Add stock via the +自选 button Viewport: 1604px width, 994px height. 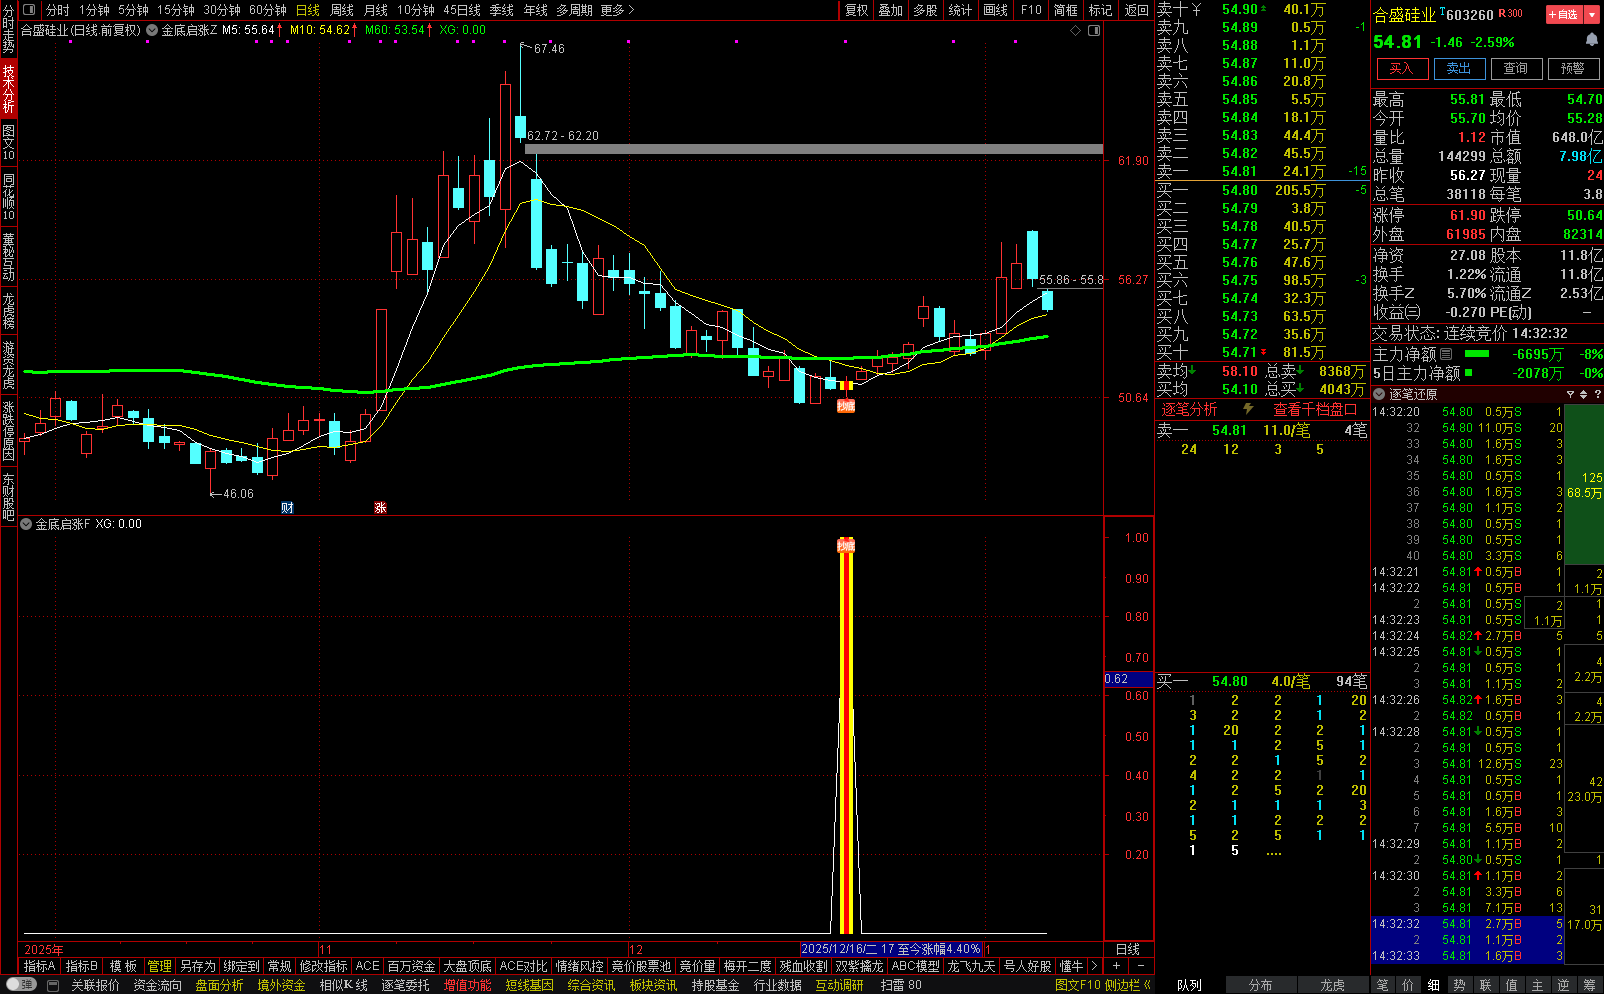coord(1563,14)
